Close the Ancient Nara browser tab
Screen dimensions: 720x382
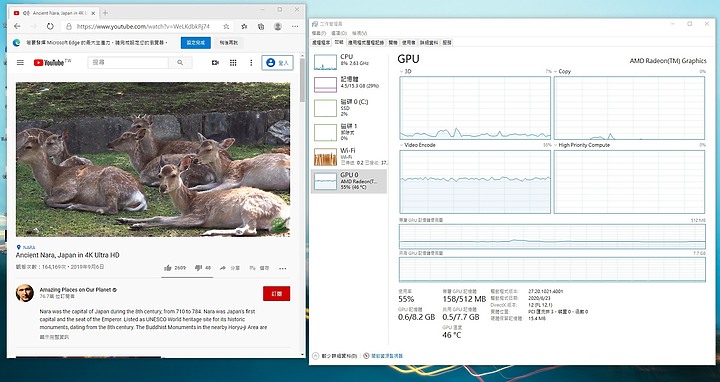point(92,13)
